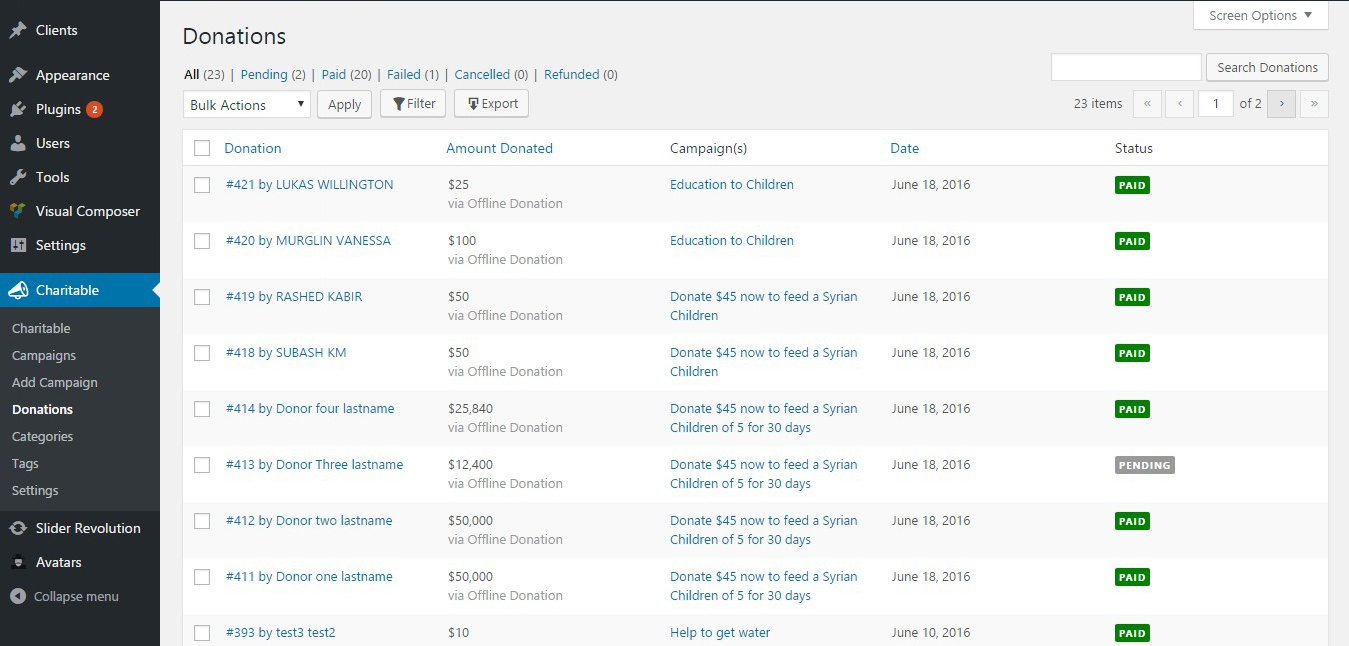Expand the Screen Options panel
The height and width of the screenshot is (646, 1349).
1260,16
